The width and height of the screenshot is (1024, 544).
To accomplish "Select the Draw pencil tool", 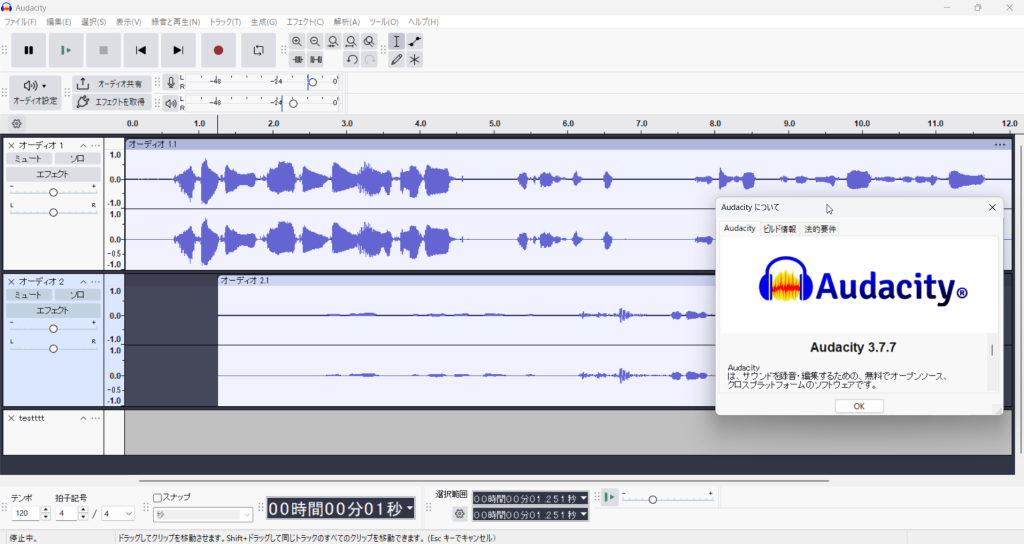I will (x=396, y=59).
